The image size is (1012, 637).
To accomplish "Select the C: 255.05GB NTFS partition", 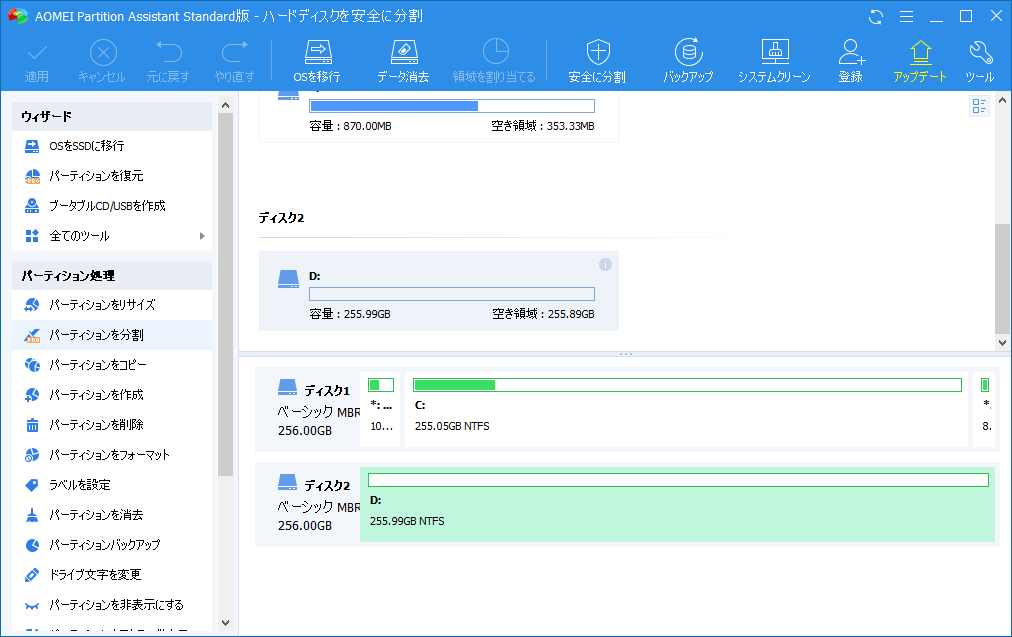I will (x=686, y=409).
